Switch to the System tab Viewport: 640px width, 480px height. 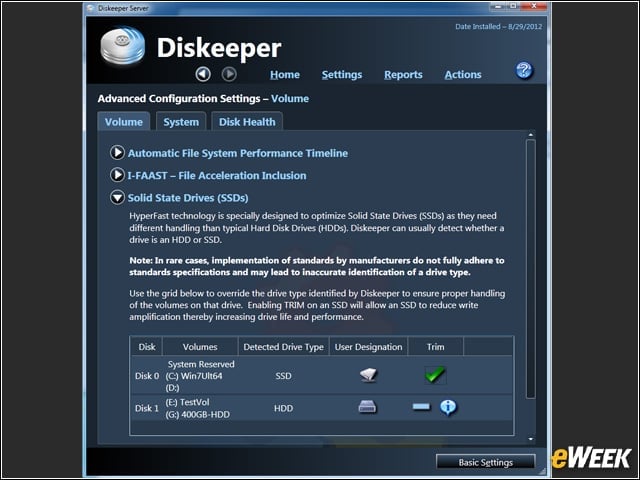[x=181, y=122]
